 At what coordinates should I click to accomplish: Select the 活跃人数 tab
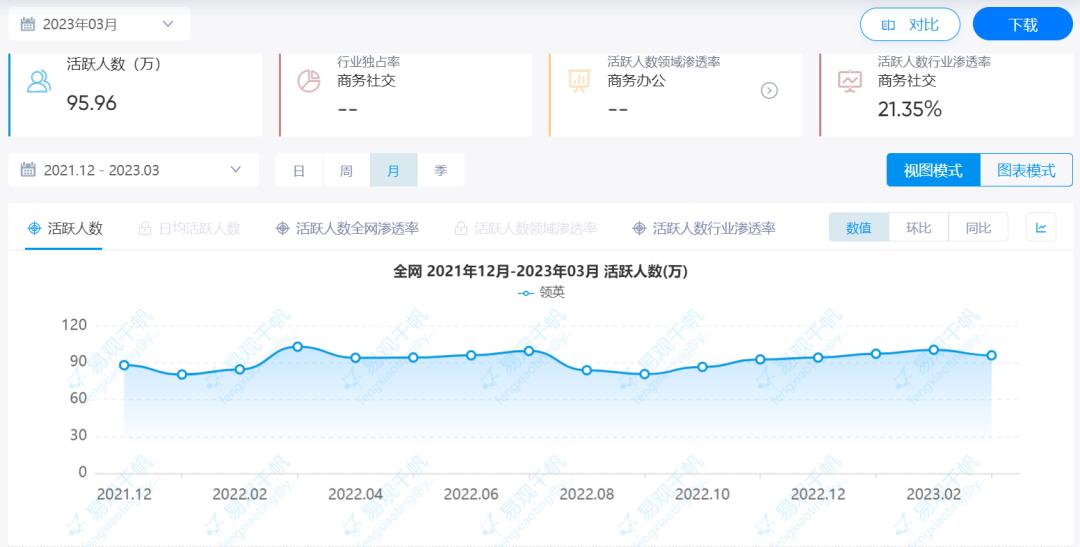64,229
